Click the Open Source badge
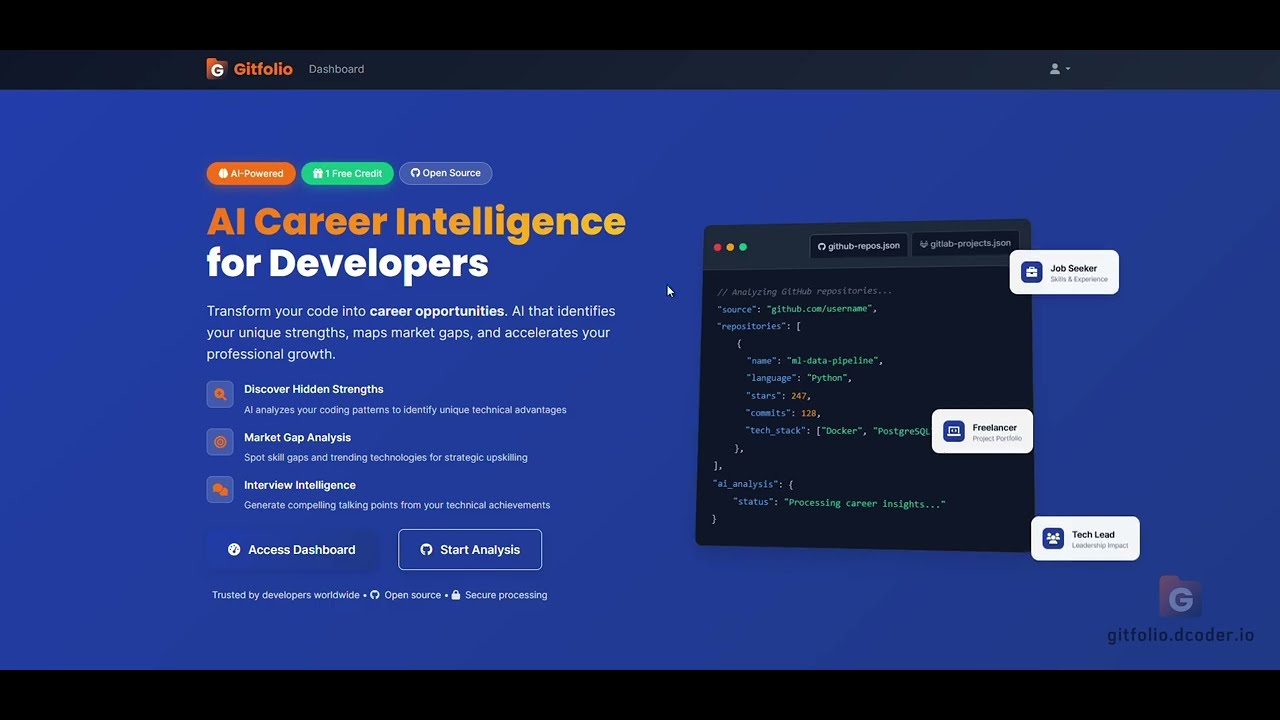 (x=446, y=173)
